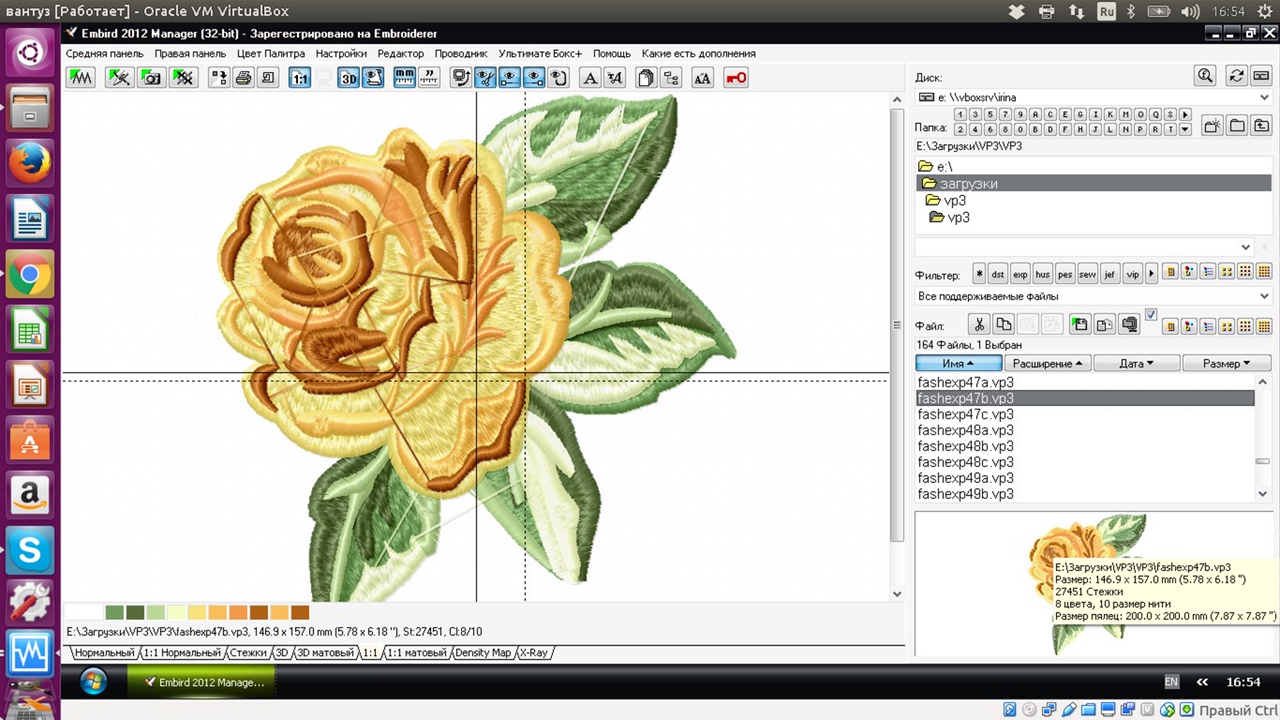Sort by Расширение column header
1280x720 pixels.
[1047, 363]
